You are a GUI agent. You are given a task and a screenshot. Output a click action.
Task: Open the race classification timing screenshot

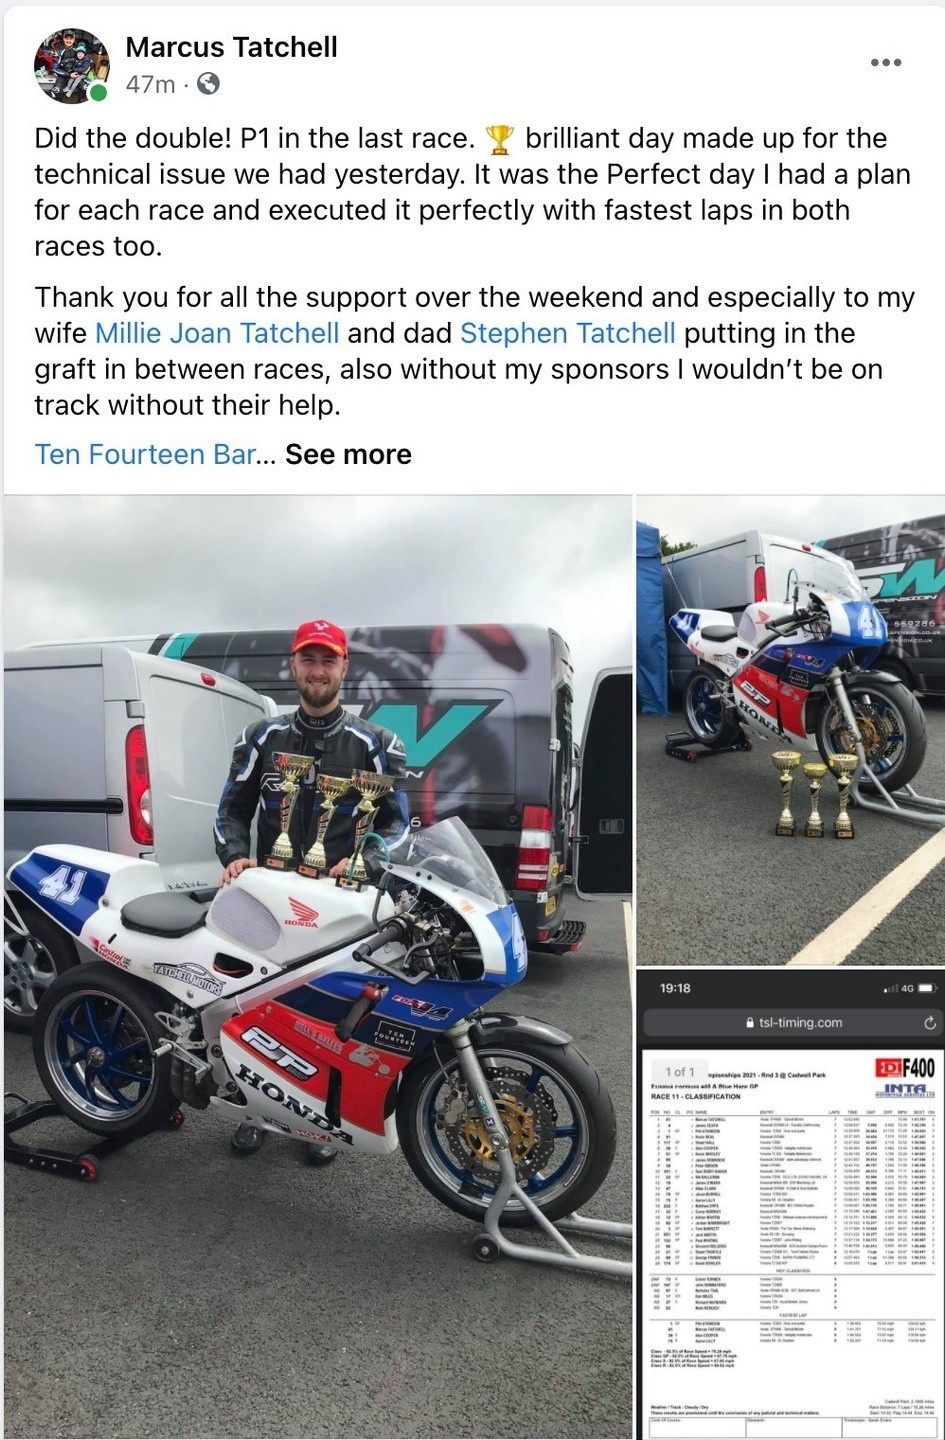(791, 1204)
